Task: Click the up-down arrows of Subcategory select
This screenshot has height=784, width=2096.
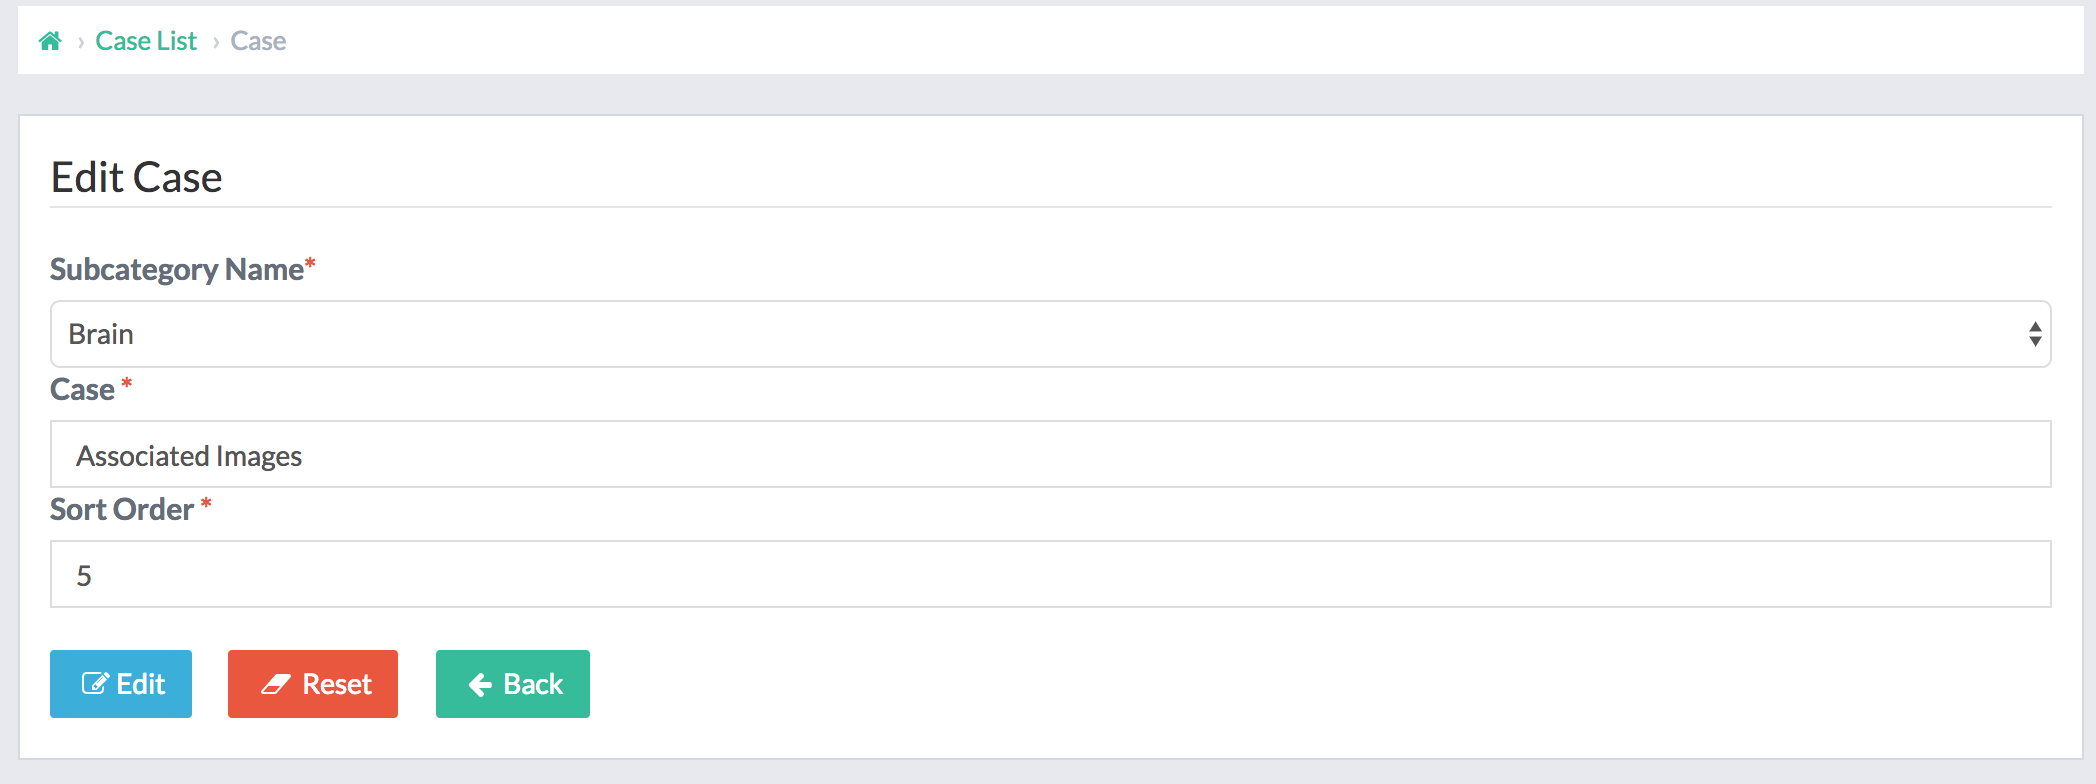Action: tap(2034, 334)
